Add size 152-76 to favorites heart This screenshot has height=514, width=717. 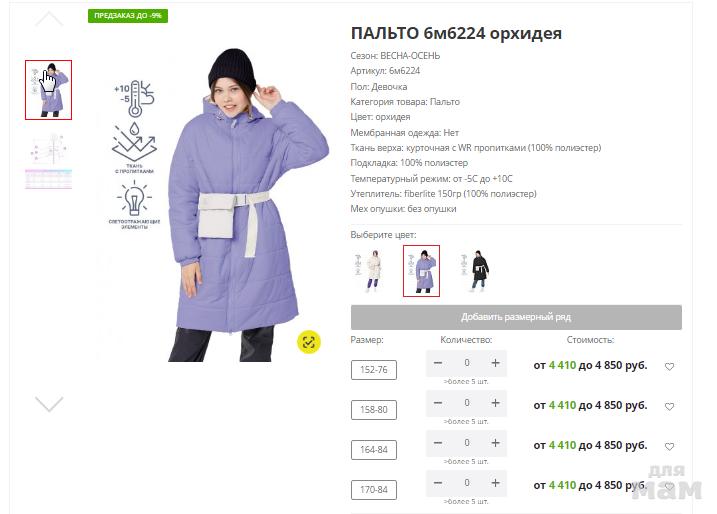click(669, 366)
